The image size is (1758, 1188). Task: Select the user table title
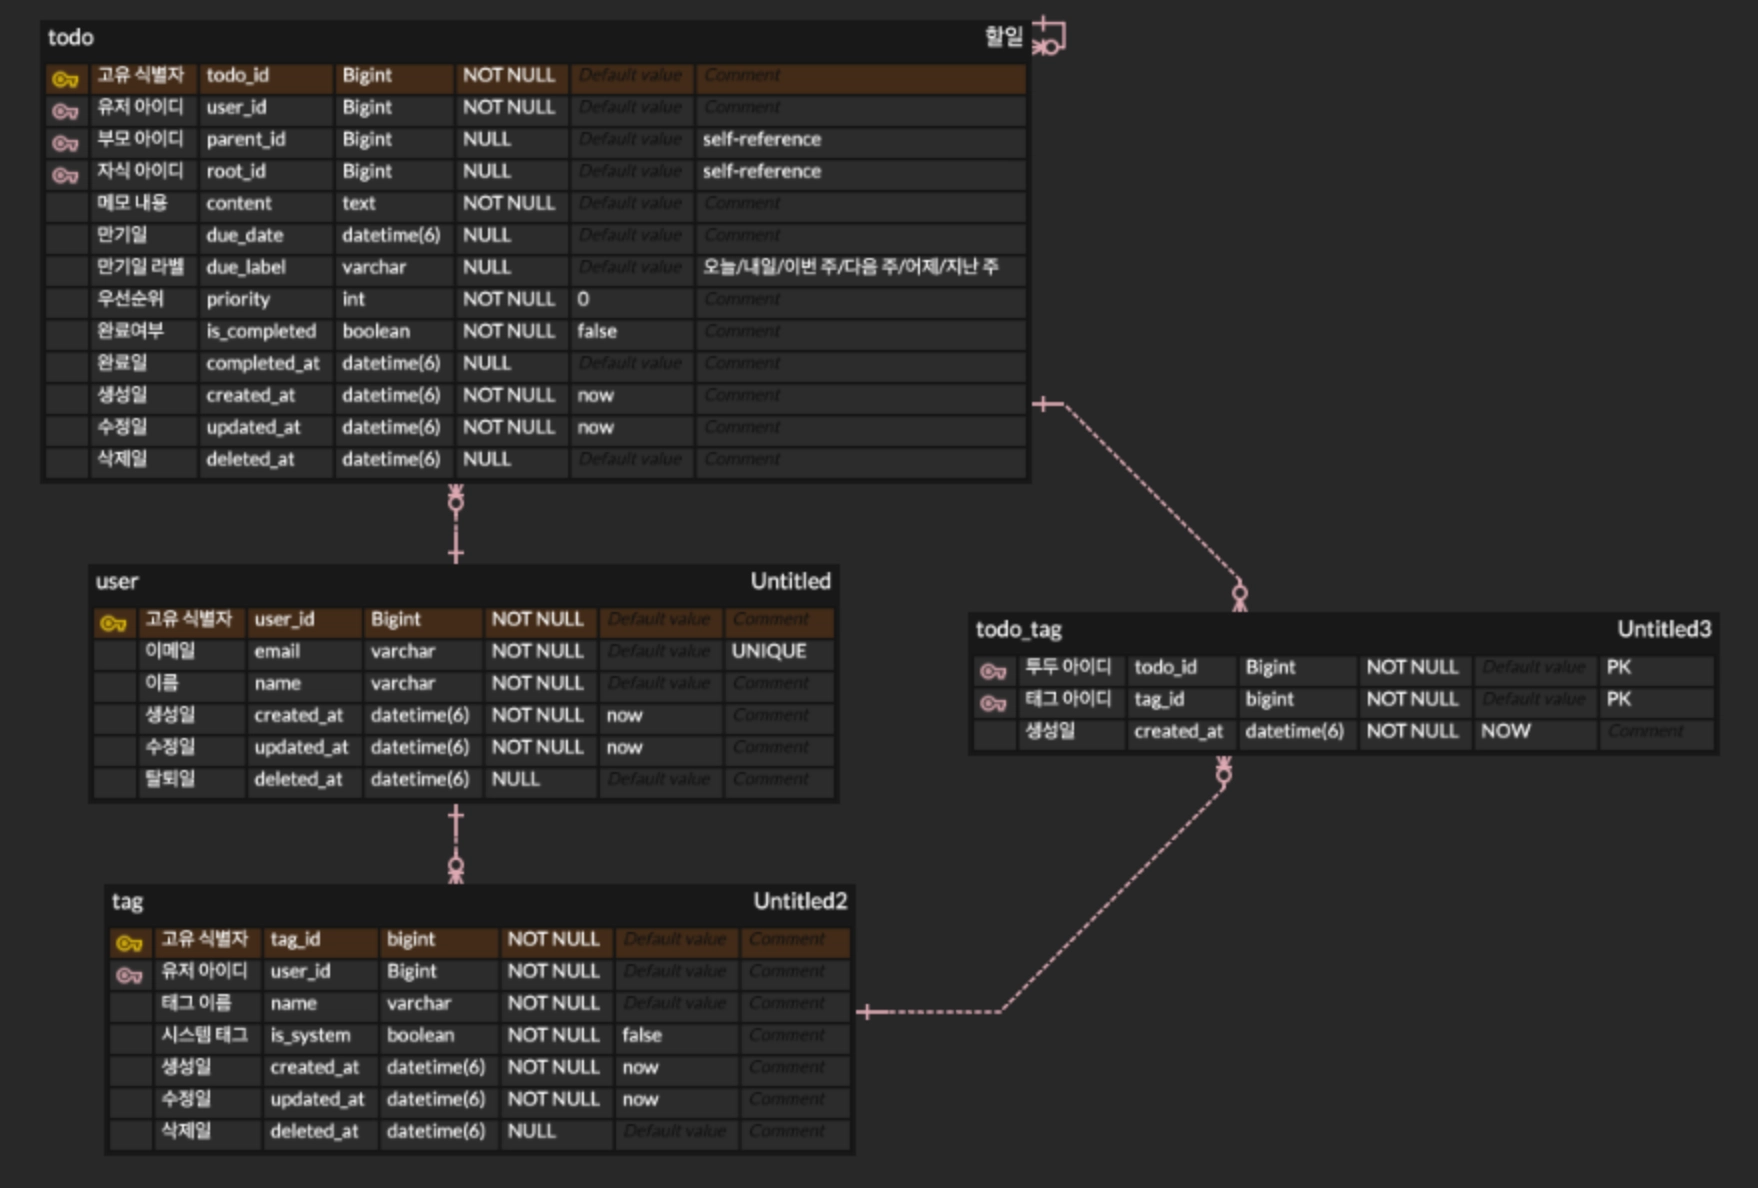[x=117, y=581]
